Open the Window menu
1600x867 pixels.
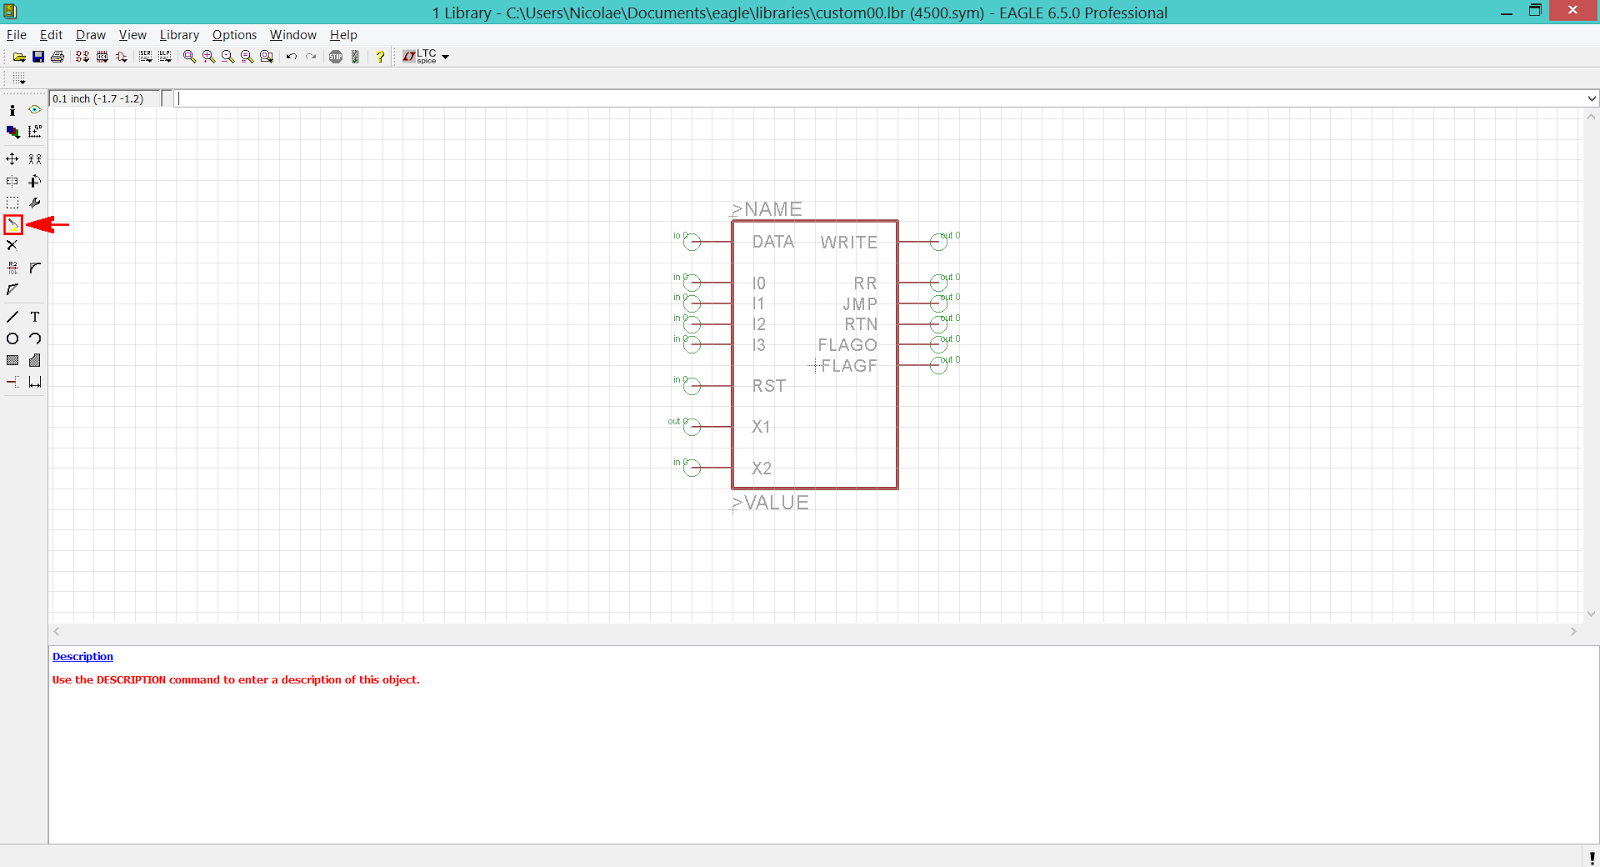point(293,35)
